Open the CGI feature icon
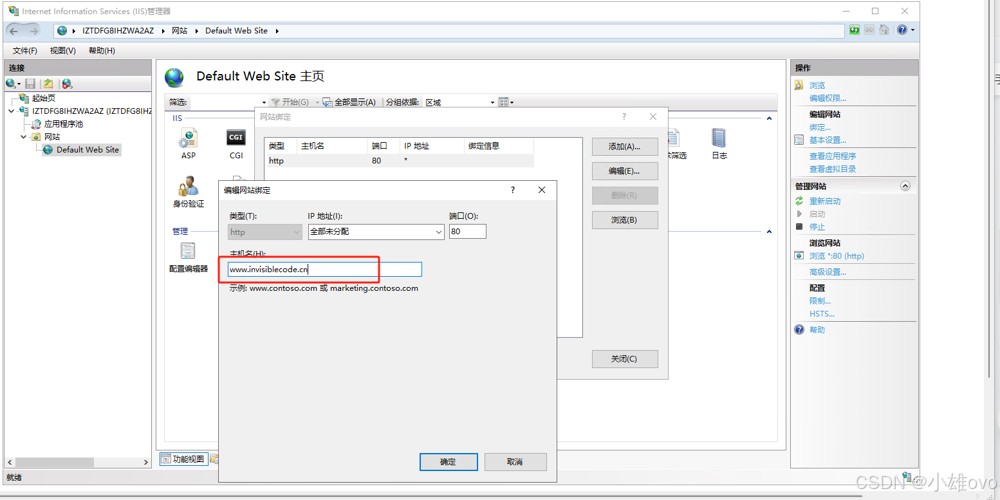Image resolution: width=1000 pixels, height=500 pixels. coord(236,140)
